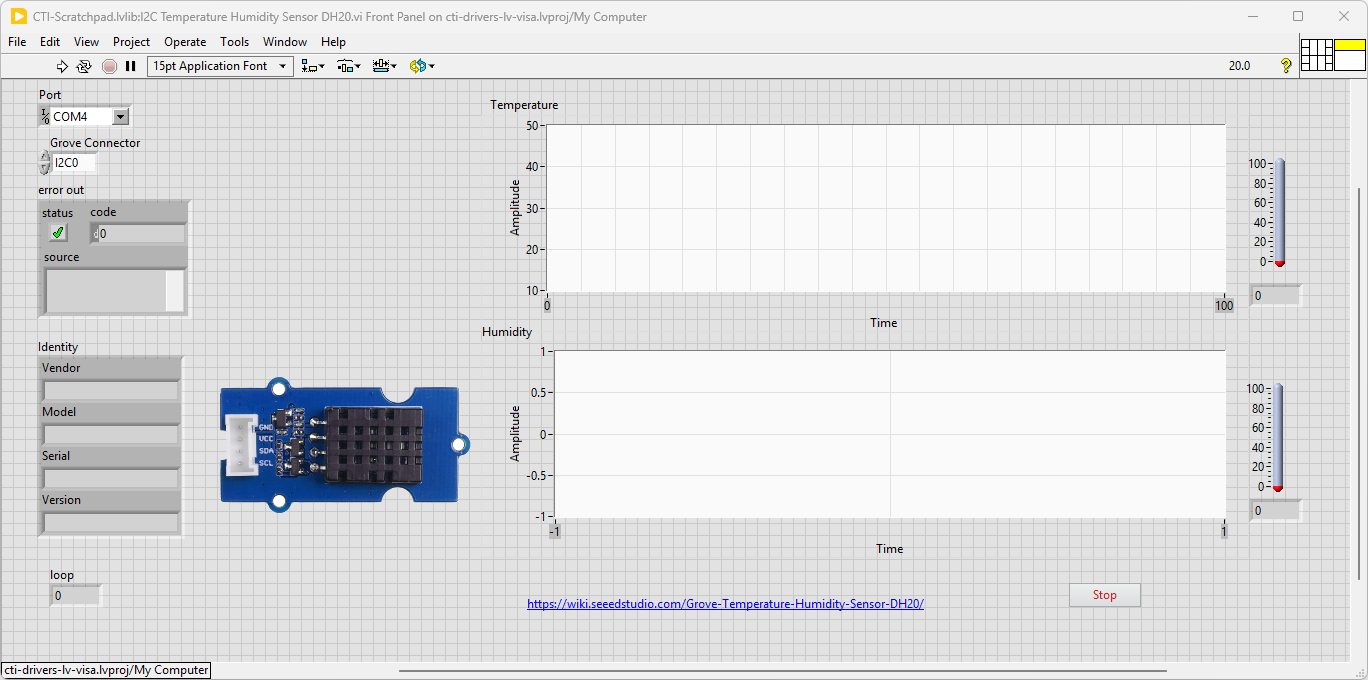Step the Grove Connector I2C0 selector
1368x680 pixels.
point(44,163)
